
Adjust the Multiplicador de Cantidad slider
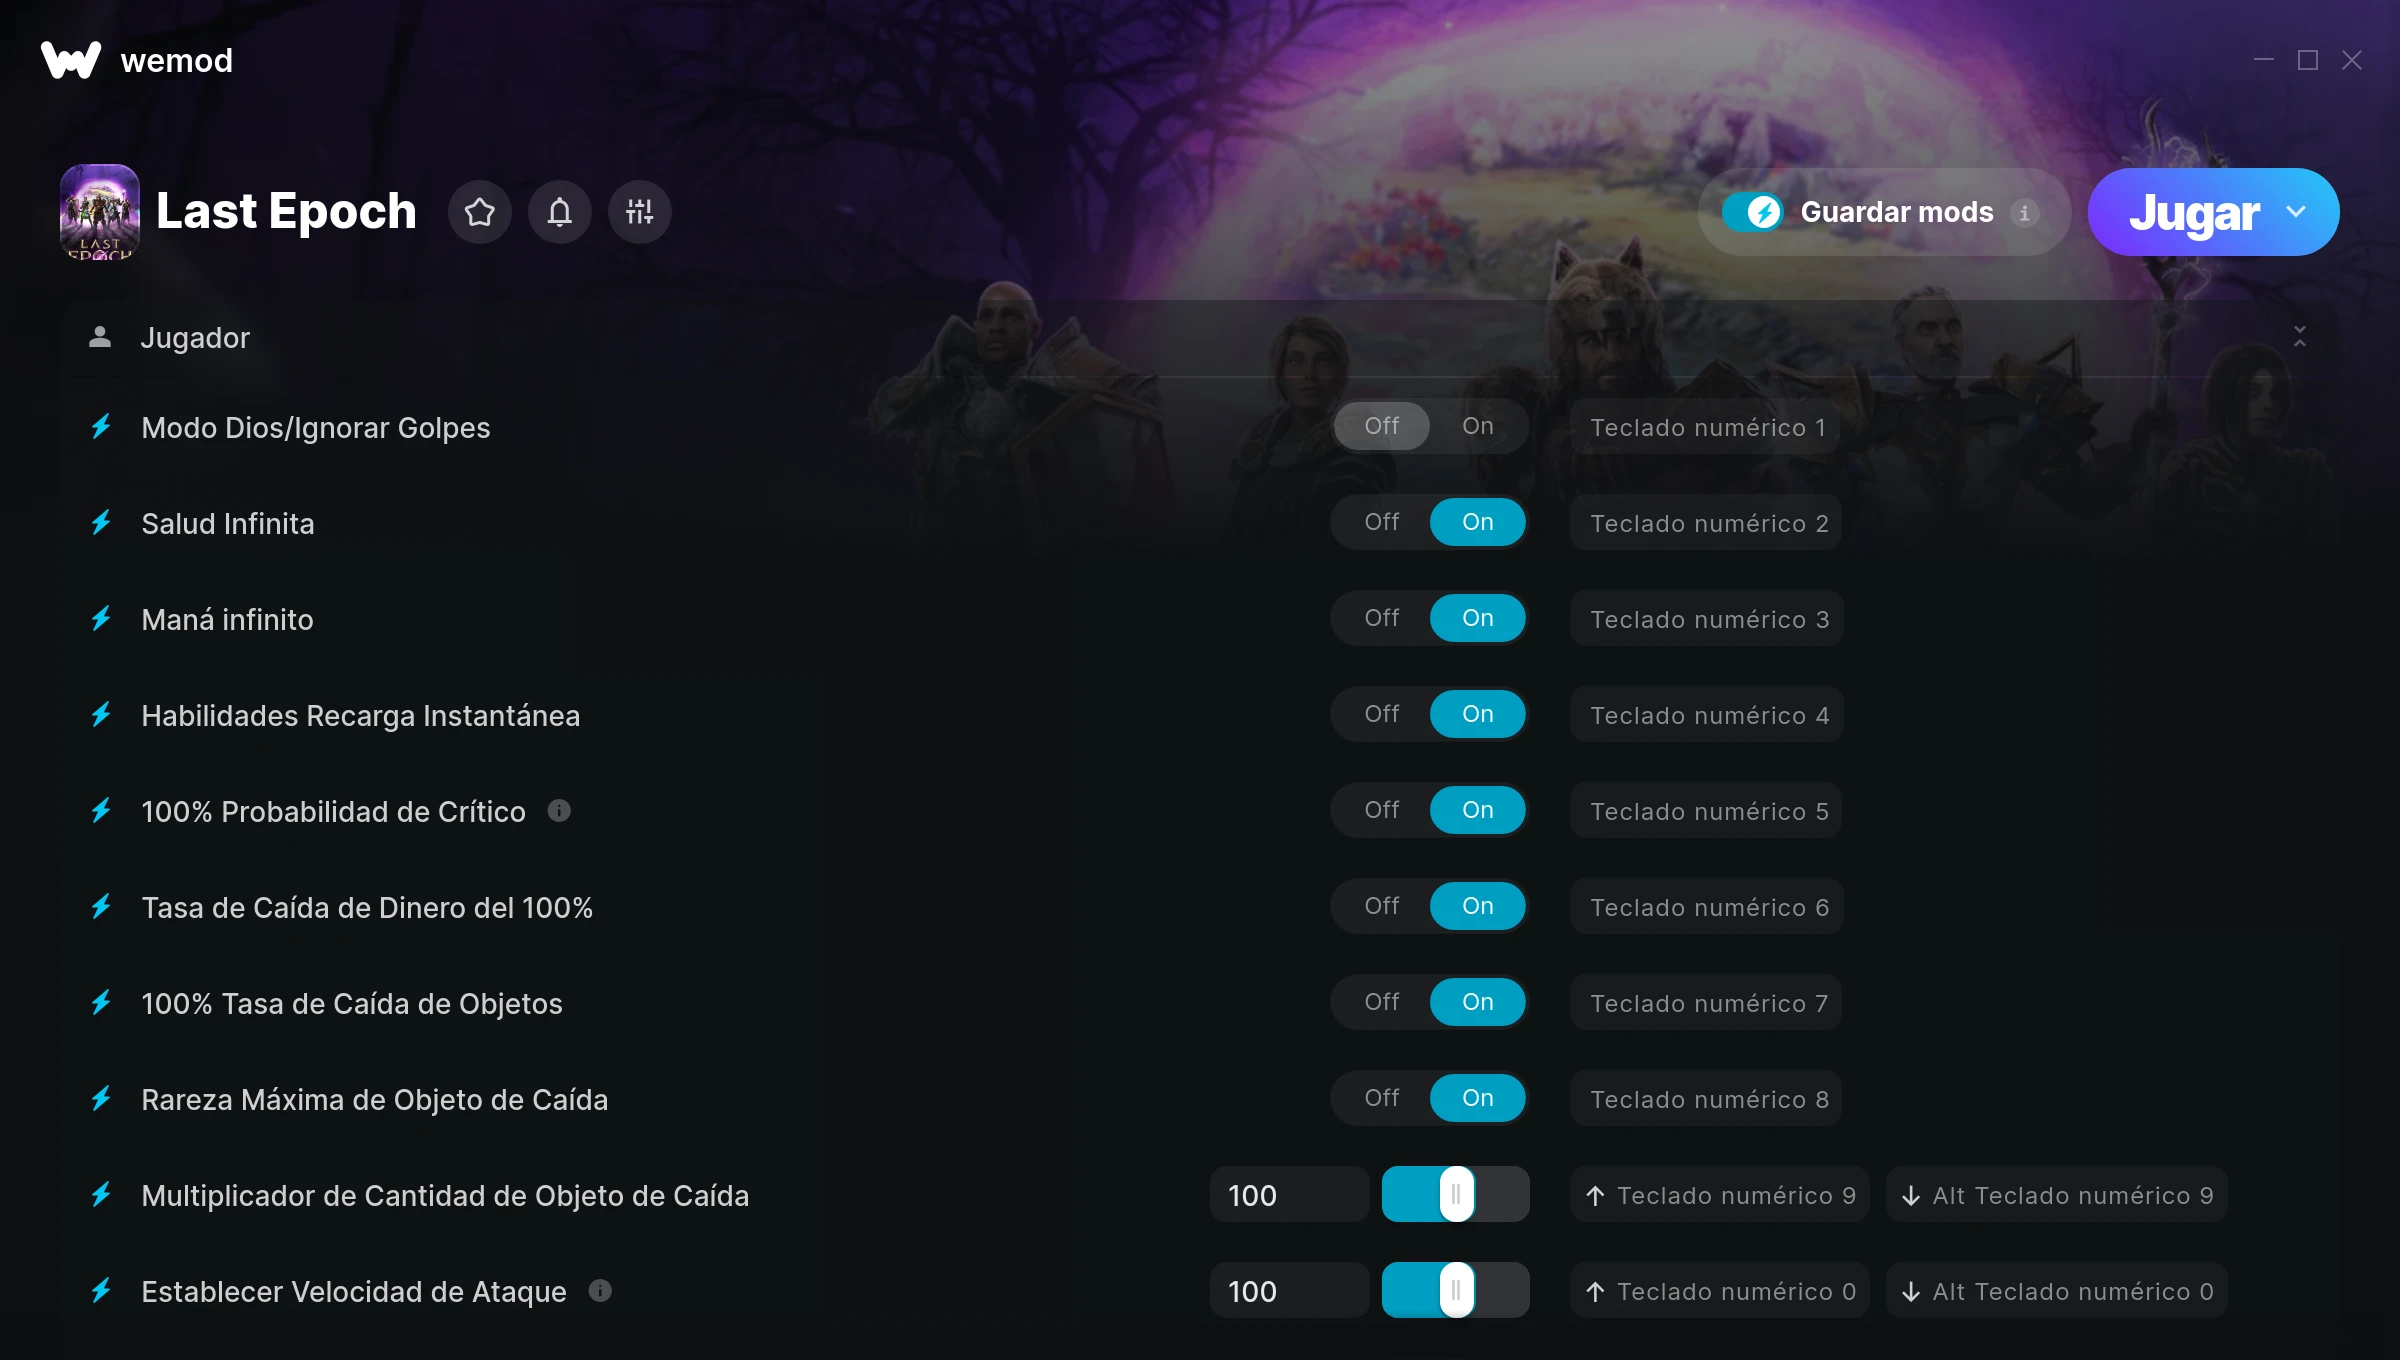coord(1456,1194)
